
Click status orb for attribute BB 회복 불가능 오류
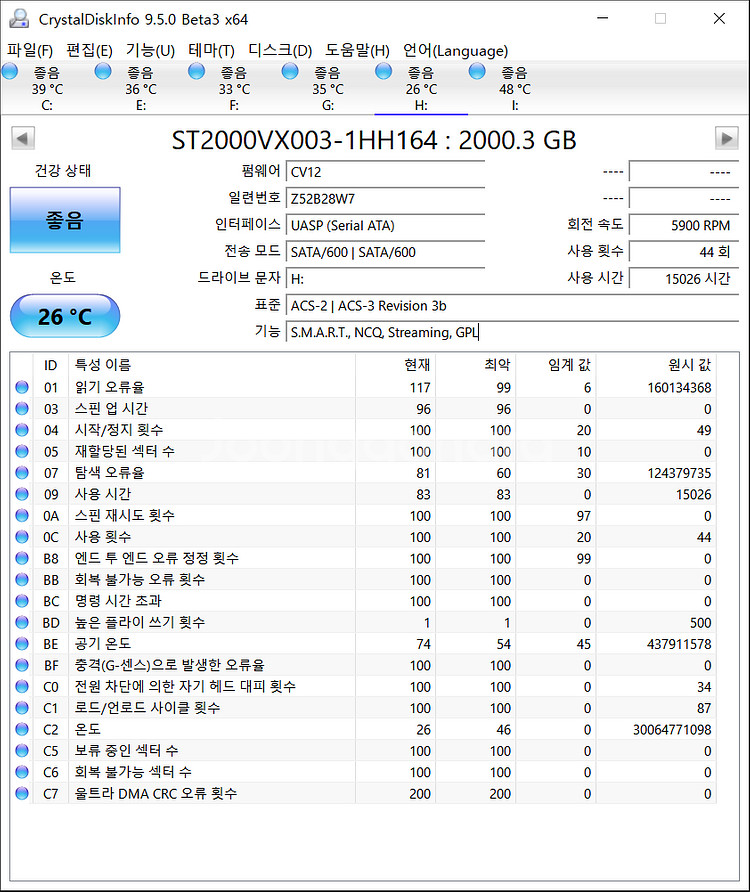click(22, 580)
